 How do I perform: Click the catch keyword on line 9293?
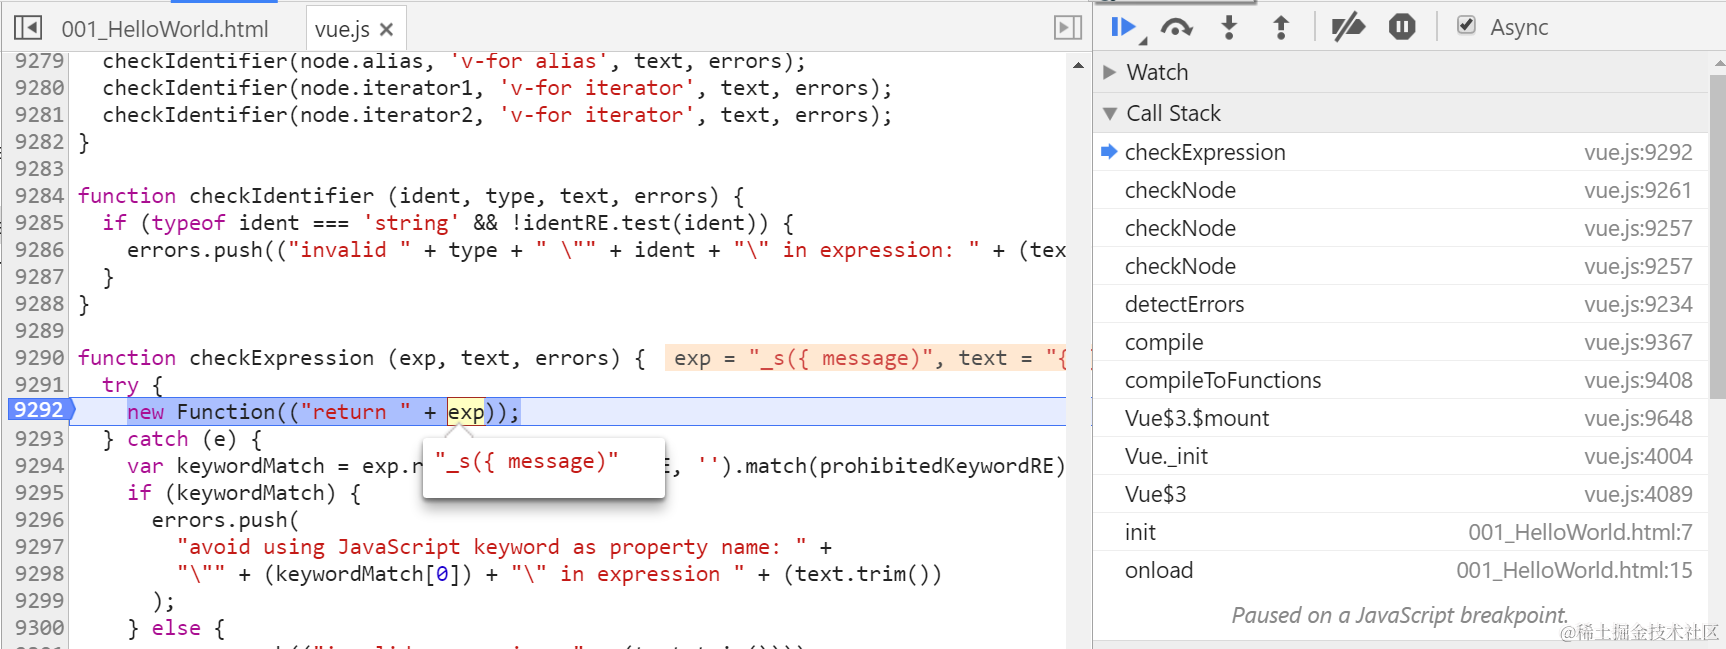pos(158,438)
